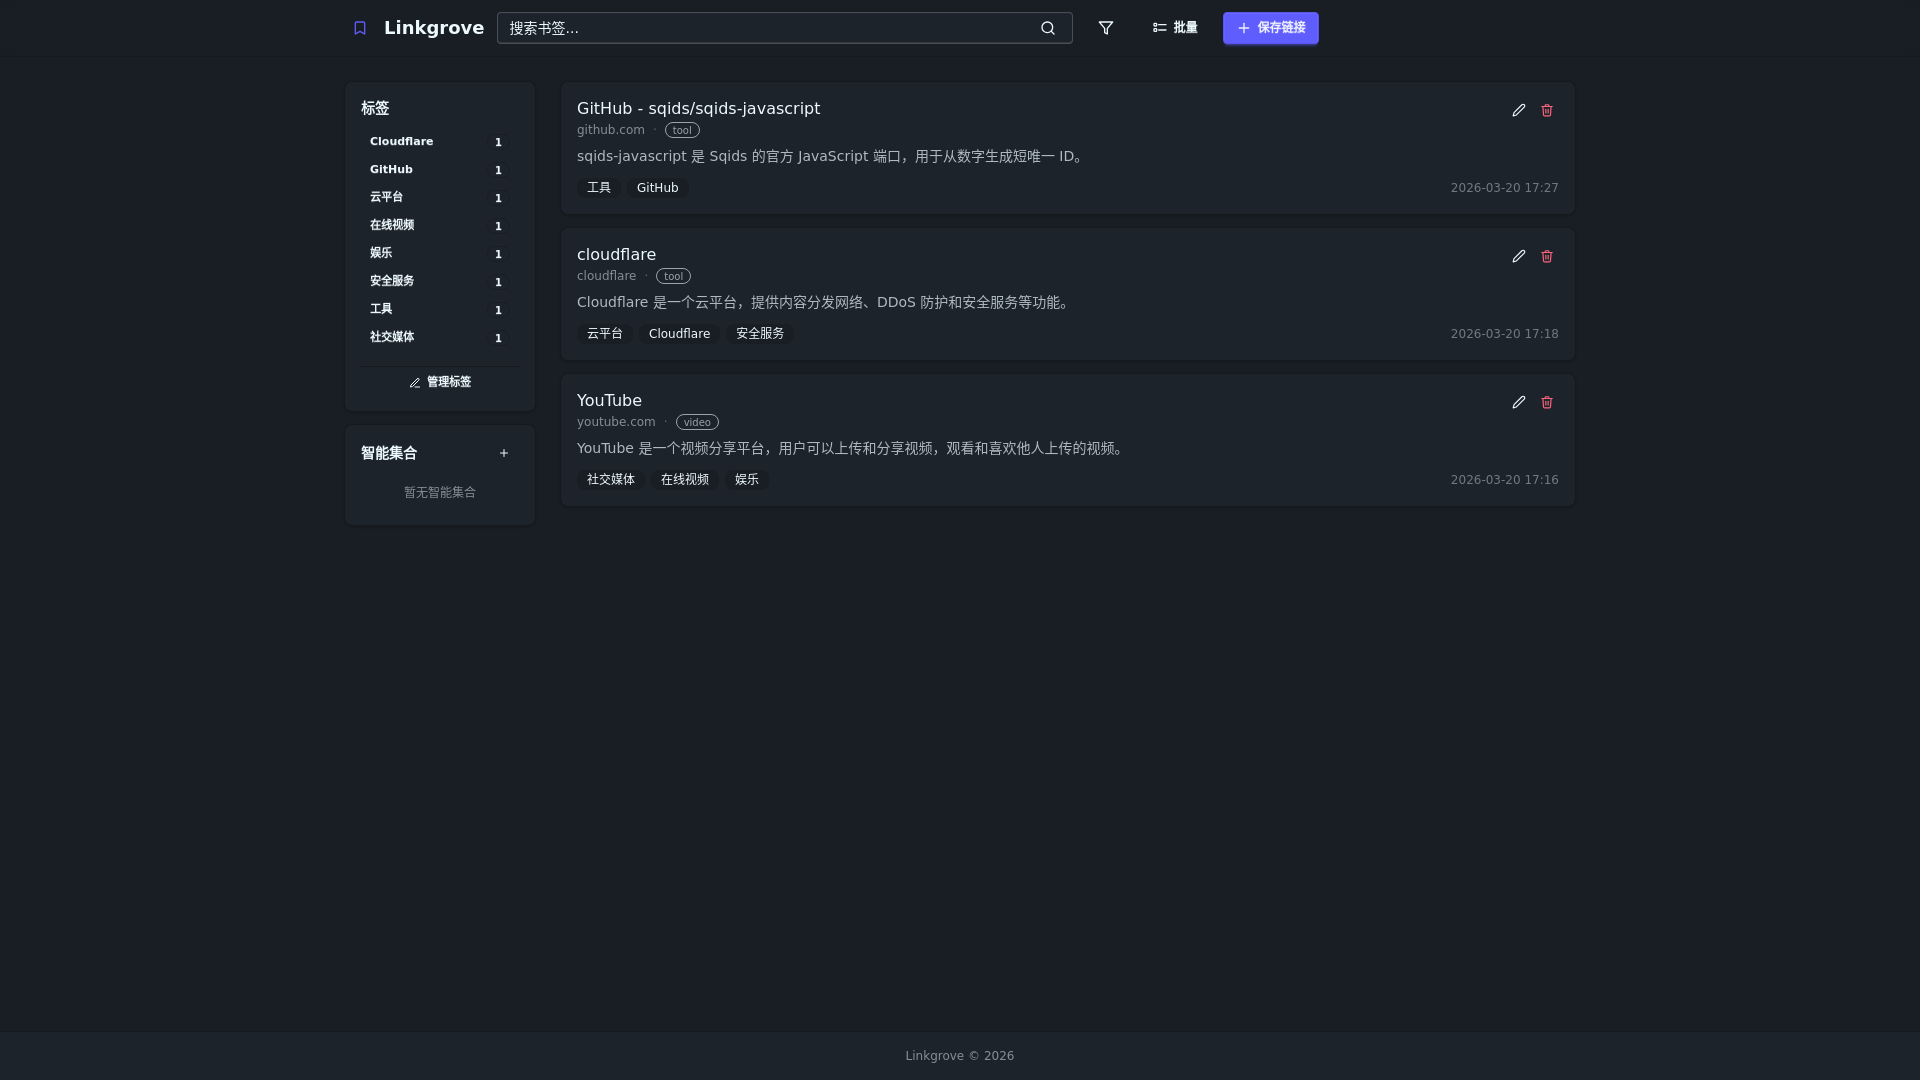Click the 娱乐 tag on YouTube card
The height and width of the screenshot is (1080, 1920).
click(747, 480)
